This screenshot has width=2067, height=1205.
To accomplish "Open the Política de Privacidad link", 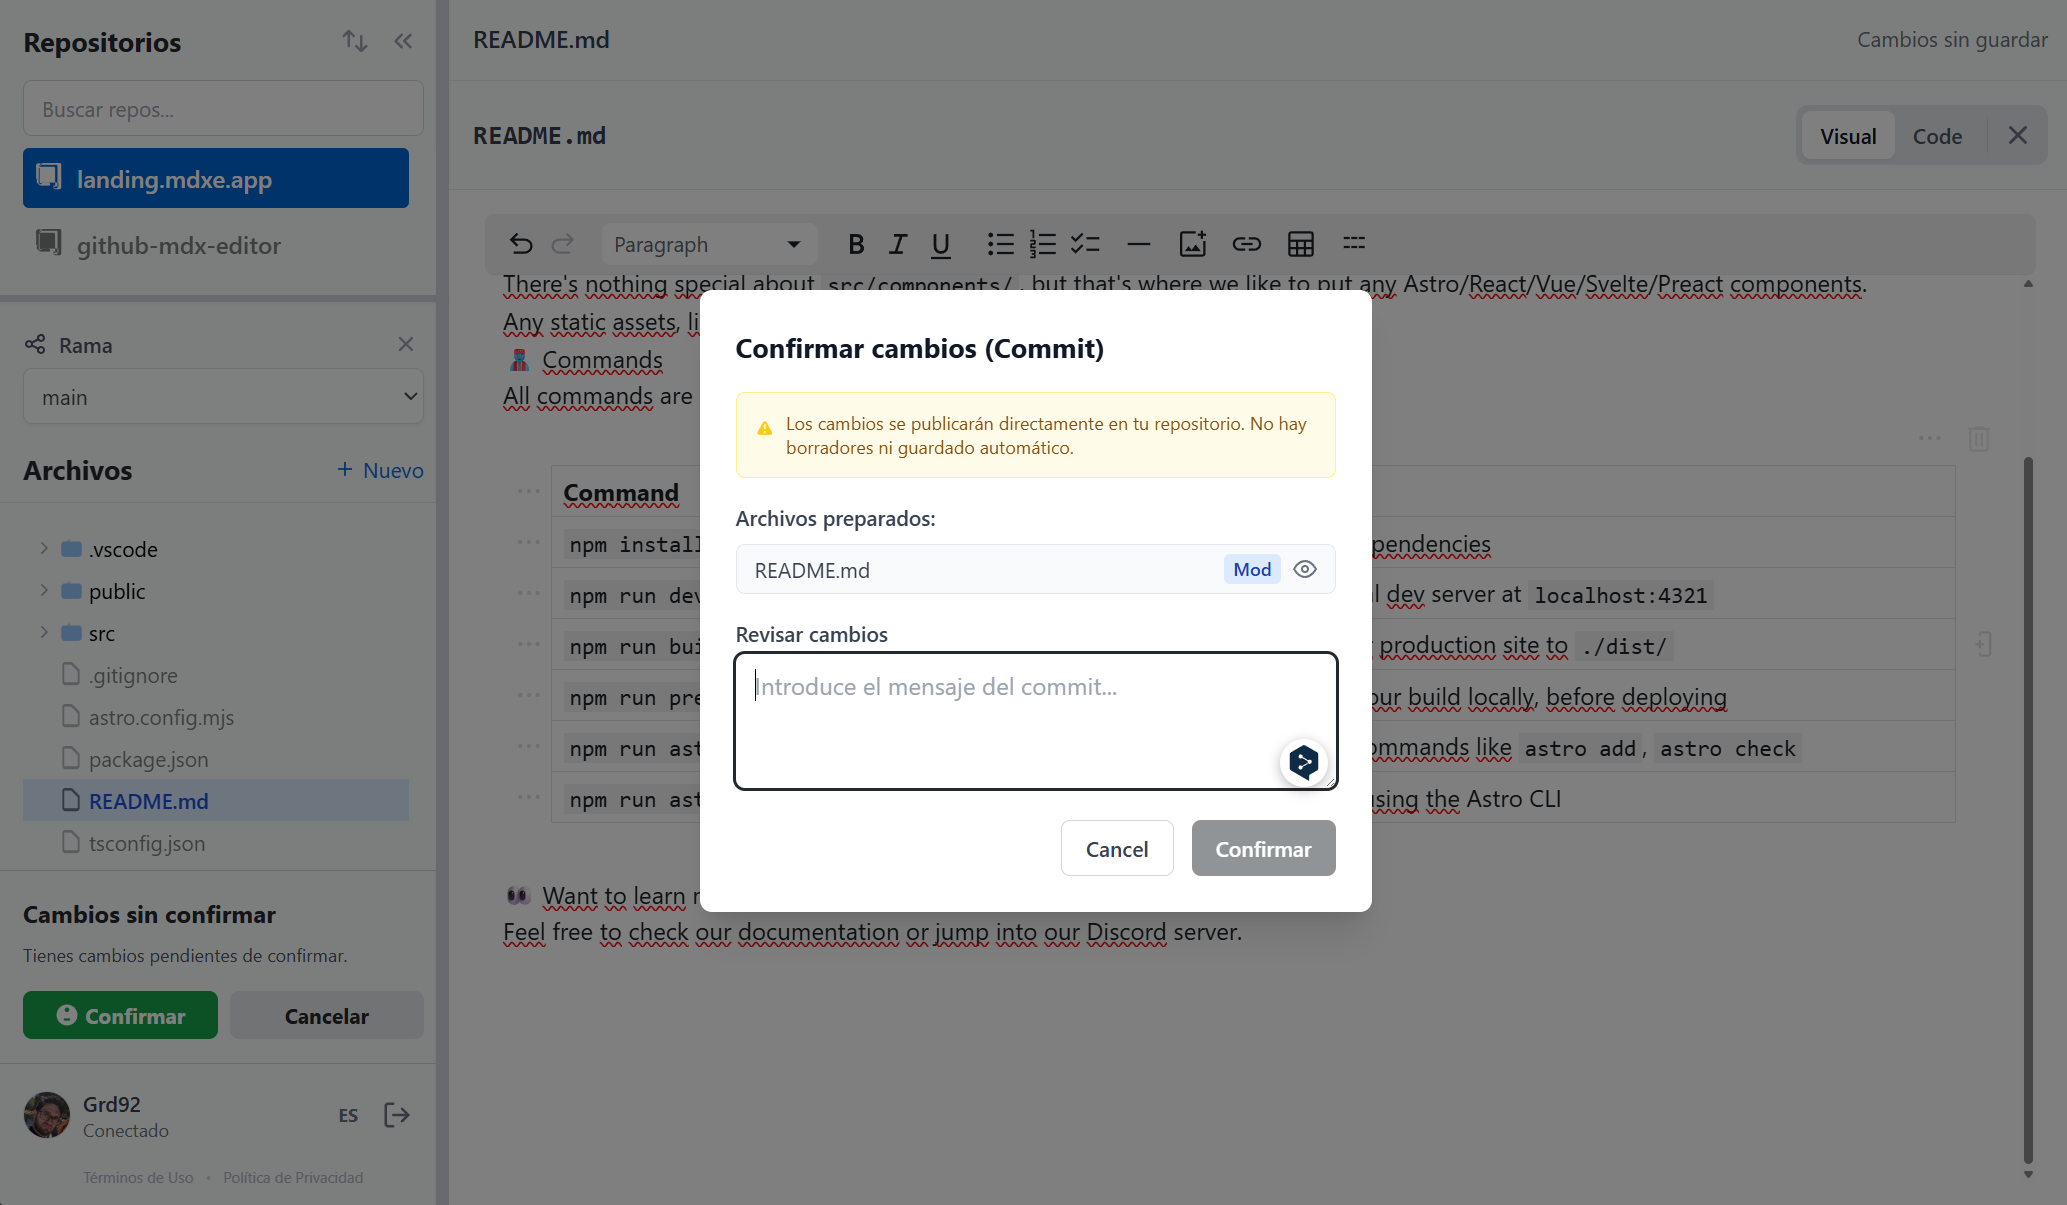I will 293,1177.
